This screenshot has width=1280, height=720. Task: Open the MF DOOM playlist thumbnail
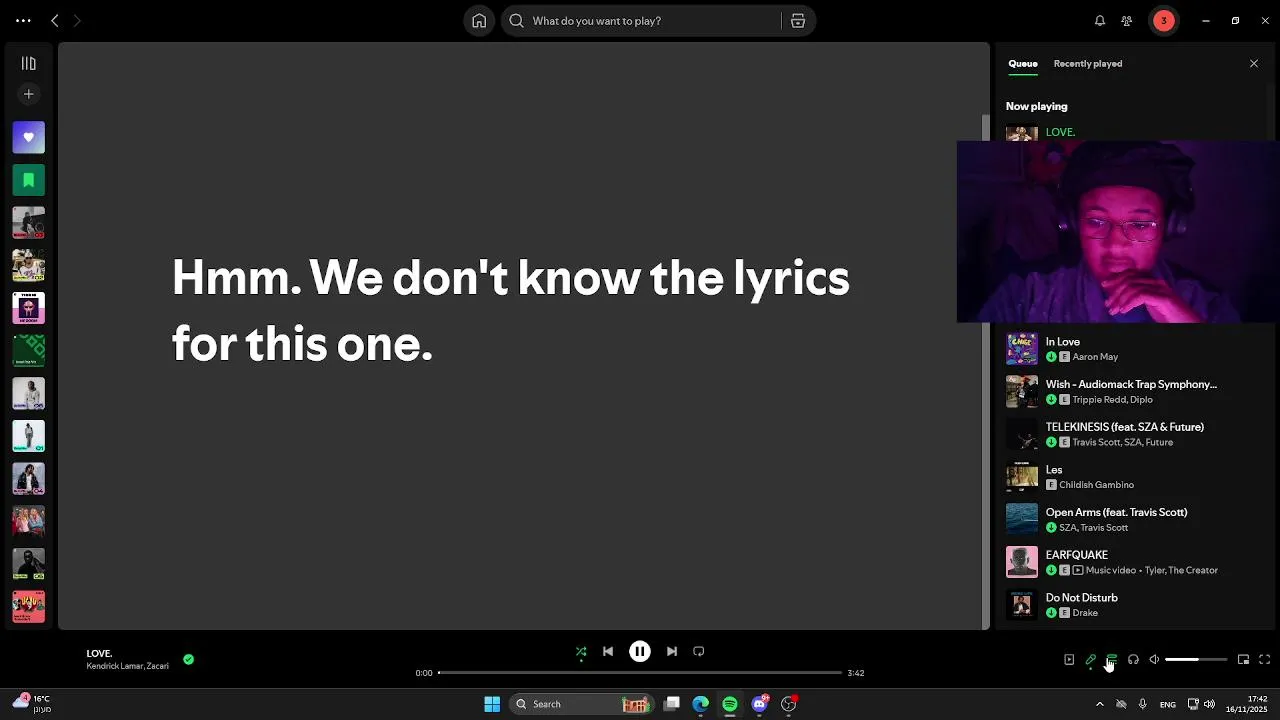tap(28, 308)
